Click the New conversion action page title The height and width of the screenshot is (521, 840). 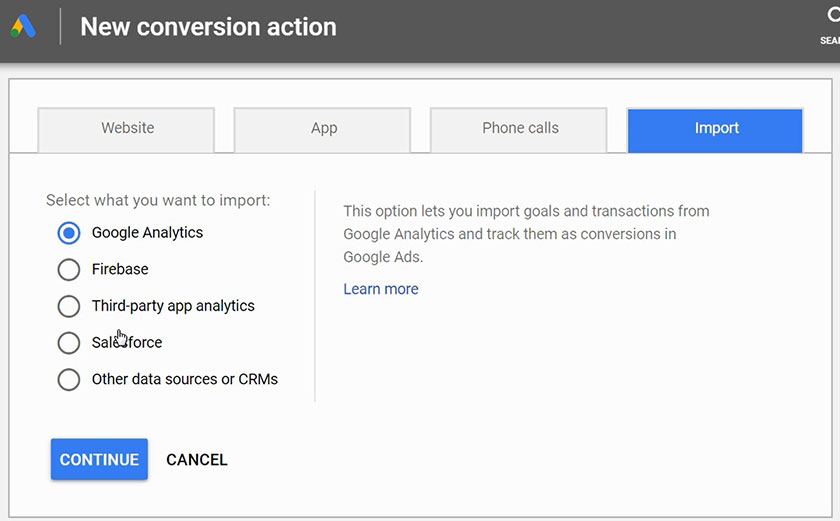pyautogui.click(x=208, y=27)
